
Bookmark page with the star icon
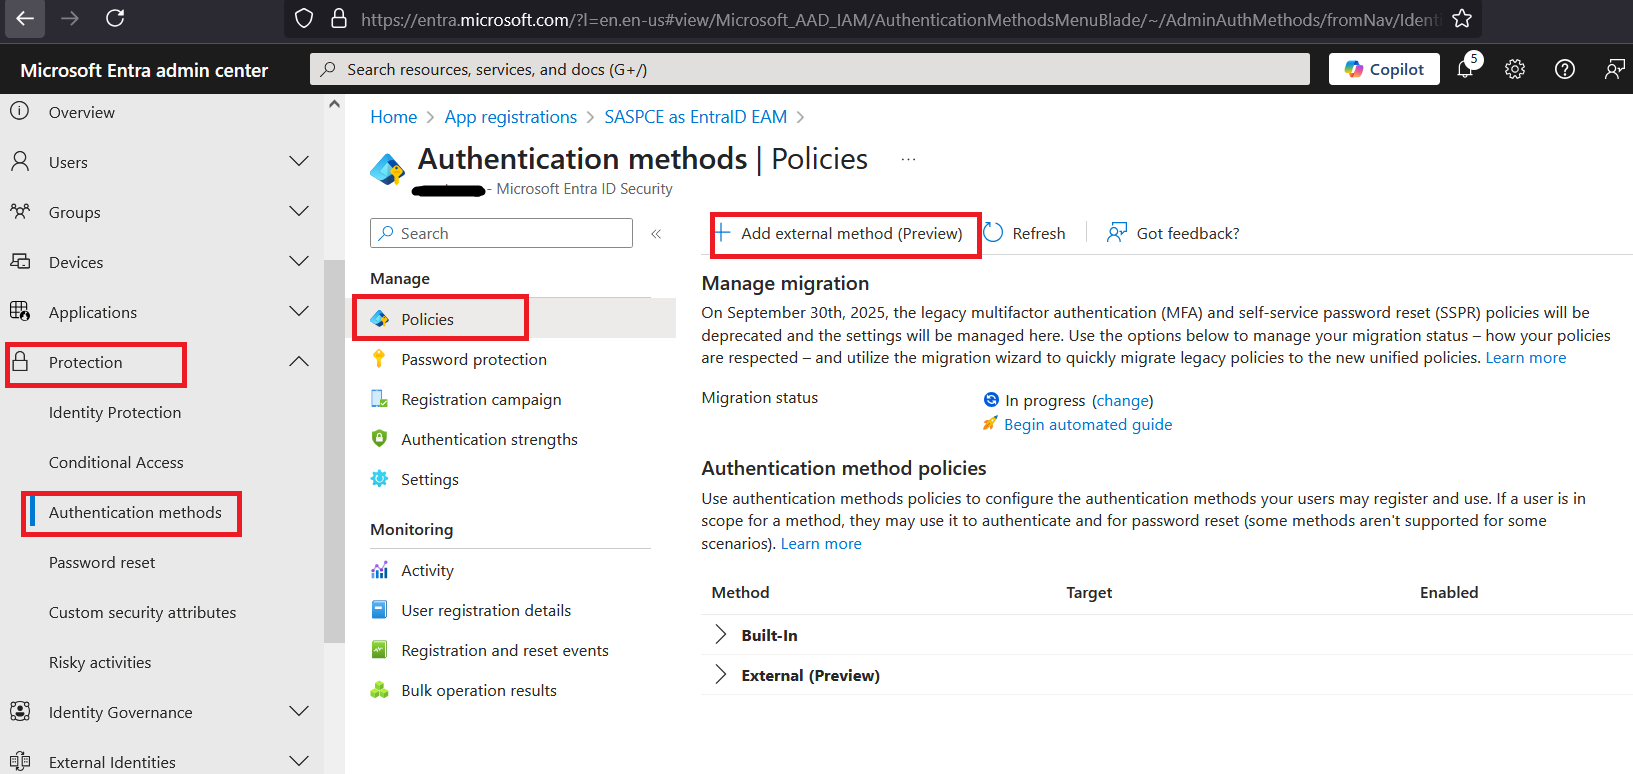pos(1462,19)
